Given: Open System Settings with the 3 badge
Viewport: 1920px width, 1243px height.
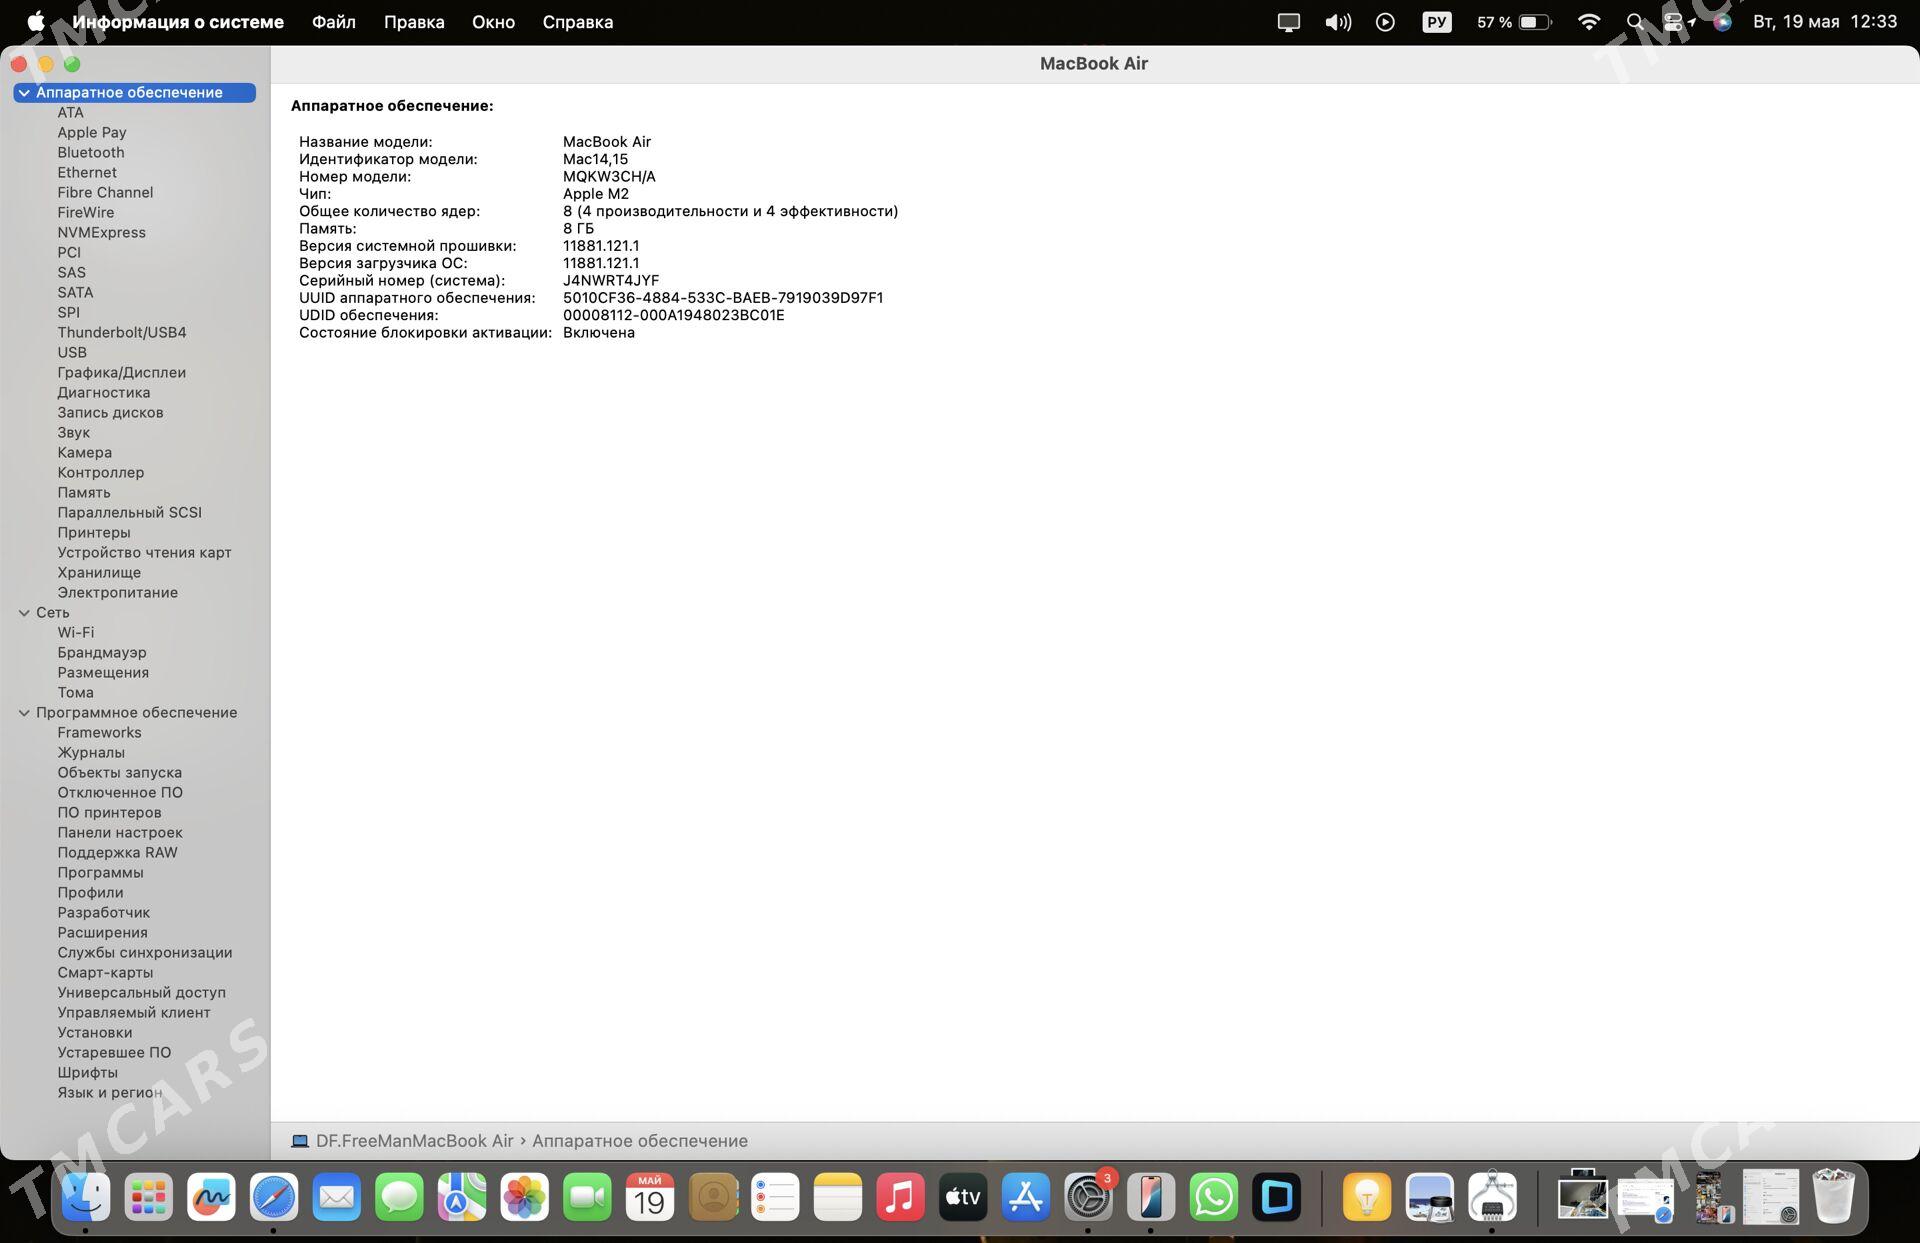Looking at the screenshot, I should pos(1088,1196).
